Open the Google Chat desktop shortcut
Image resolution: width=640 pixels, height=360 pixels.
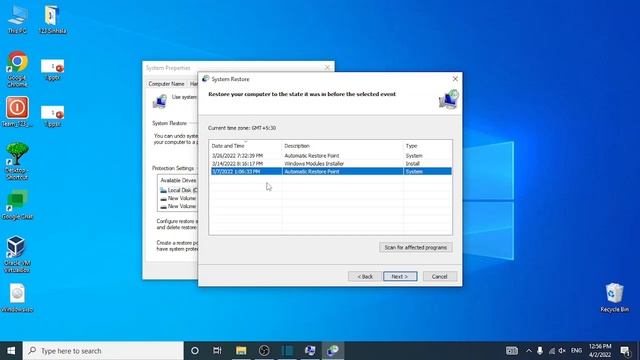tap(17, 205)
